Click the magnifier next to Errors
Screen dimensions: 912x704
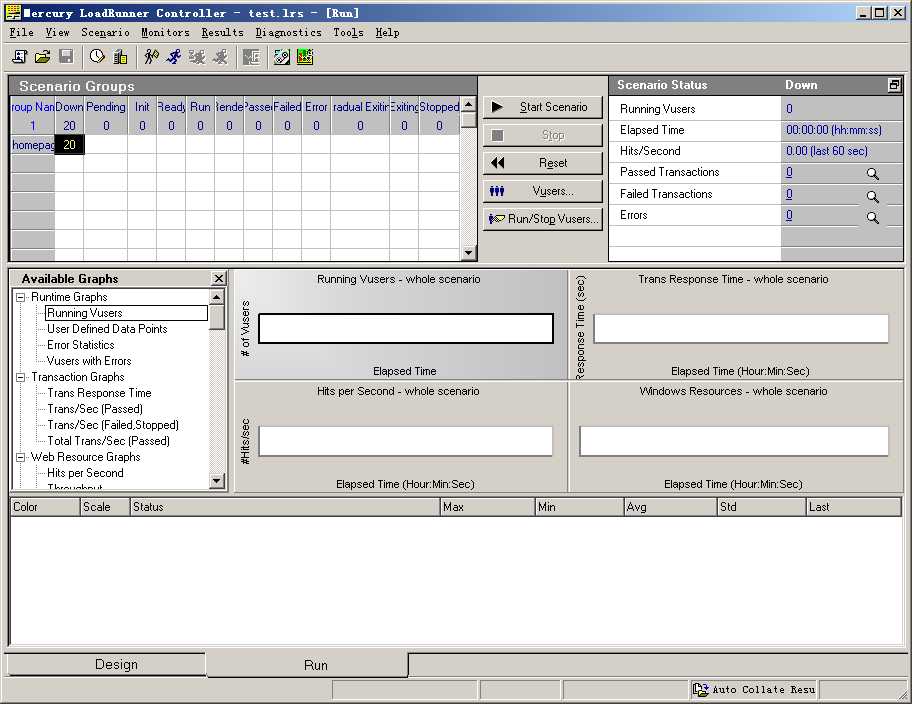872,218
